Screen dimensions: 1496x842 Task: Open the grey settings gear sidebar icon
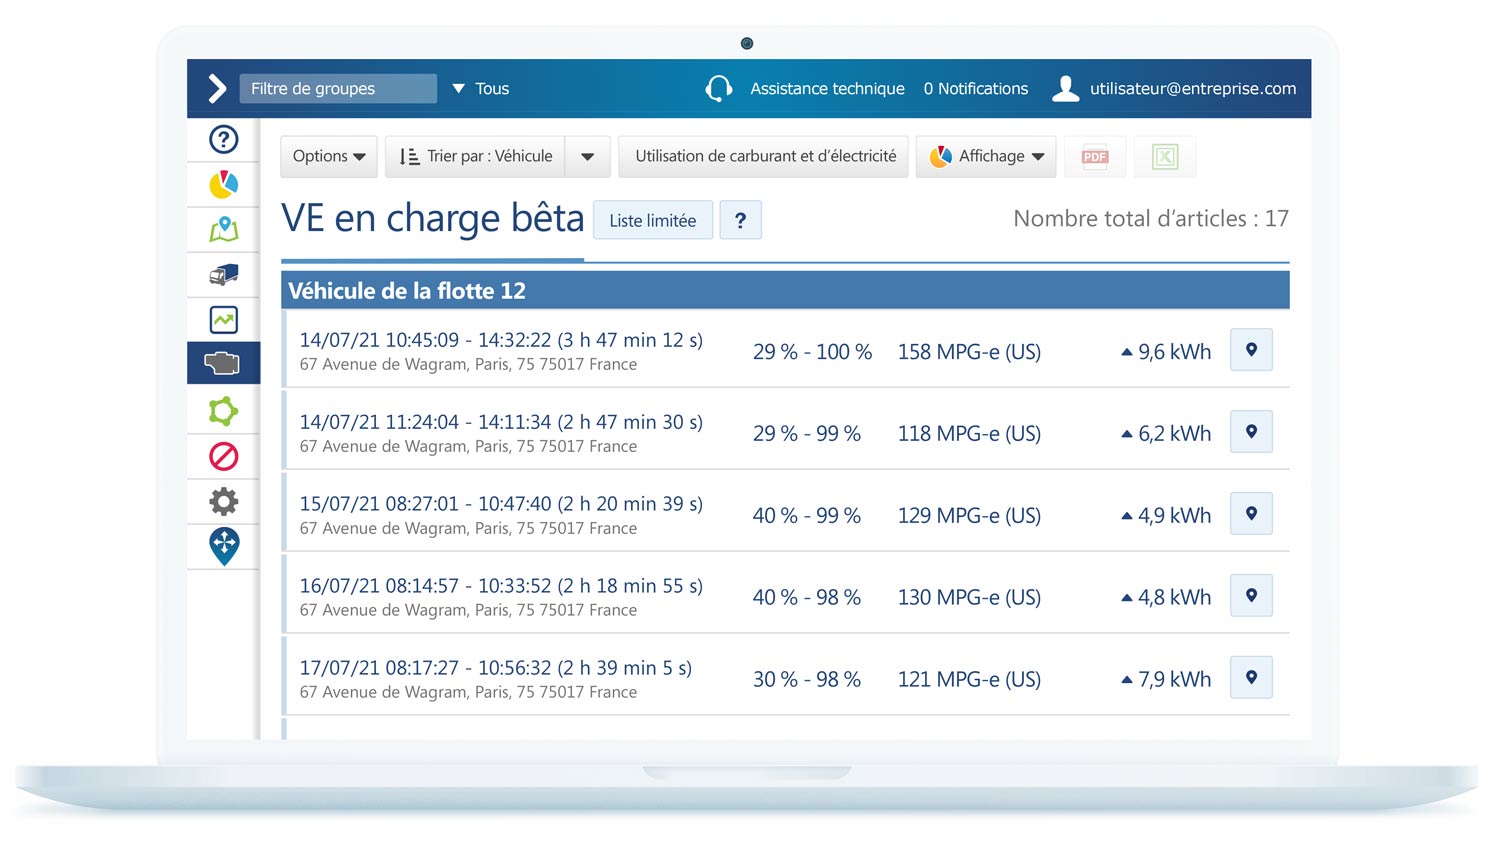[224, 501]
